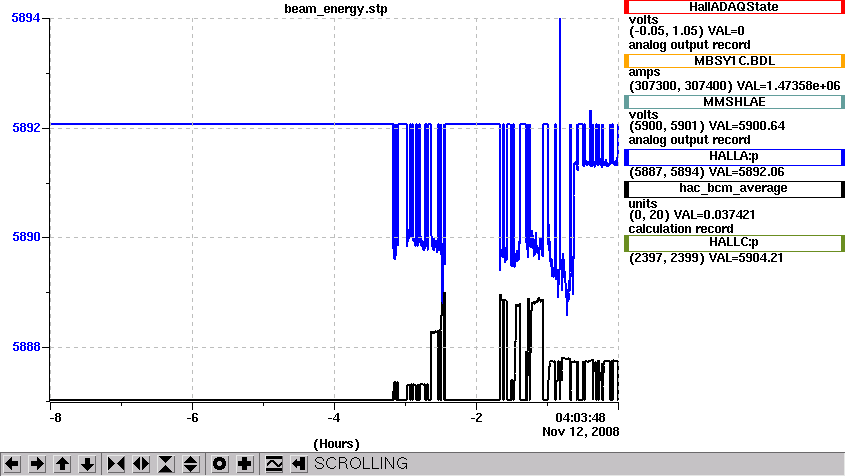
Task: Click the MMSHLAE value text VAL=5900.64
Action: coord(747,126)
